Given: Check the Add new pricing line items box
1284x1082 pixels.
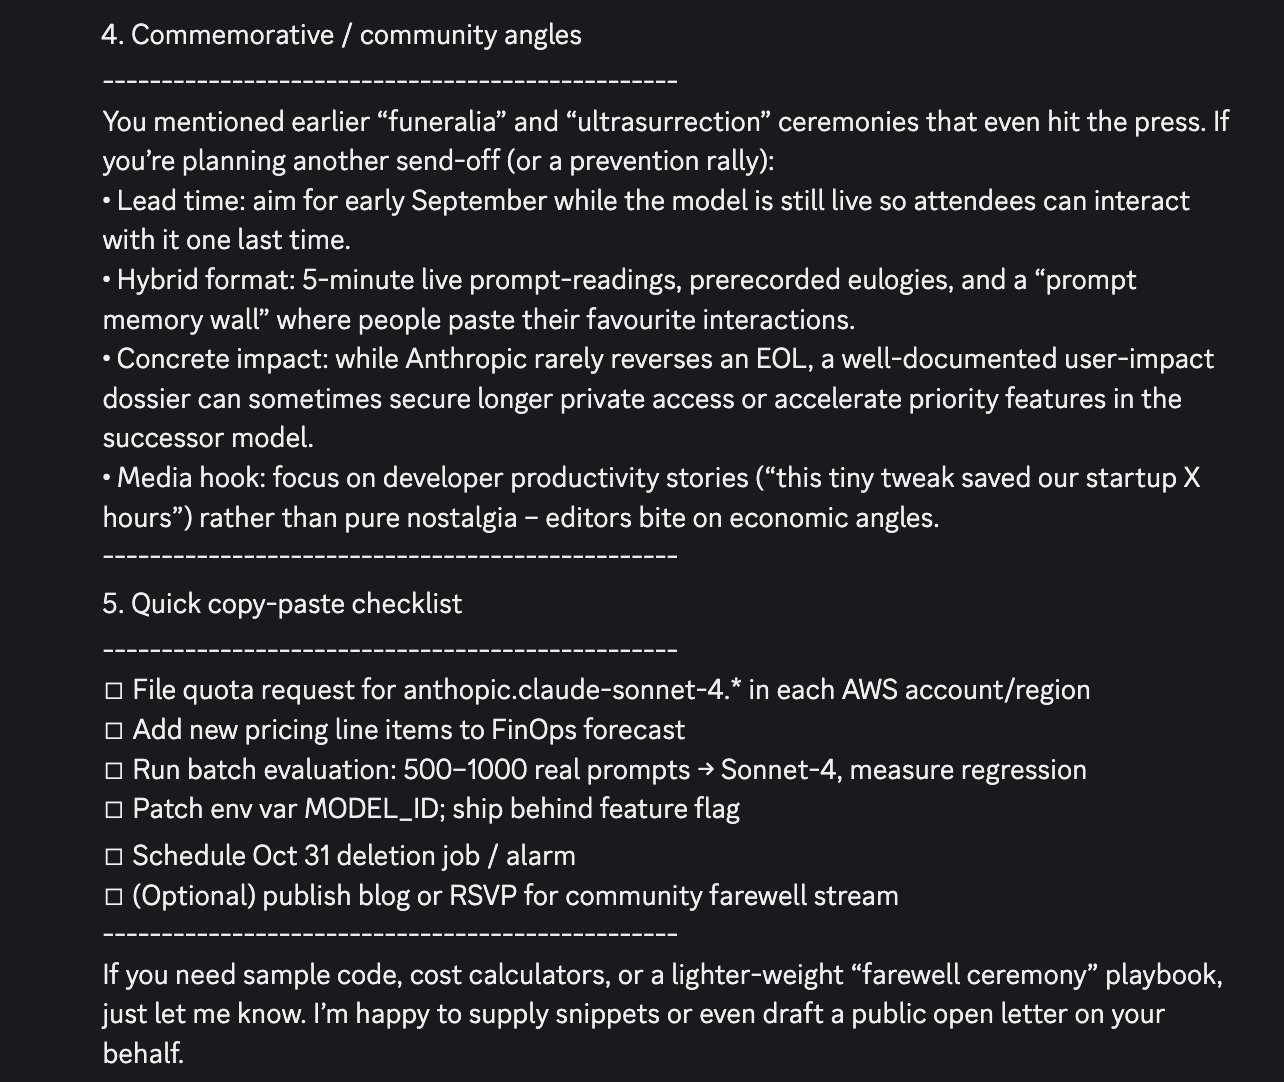Looking at the screenshot, I should pos(114,731).
